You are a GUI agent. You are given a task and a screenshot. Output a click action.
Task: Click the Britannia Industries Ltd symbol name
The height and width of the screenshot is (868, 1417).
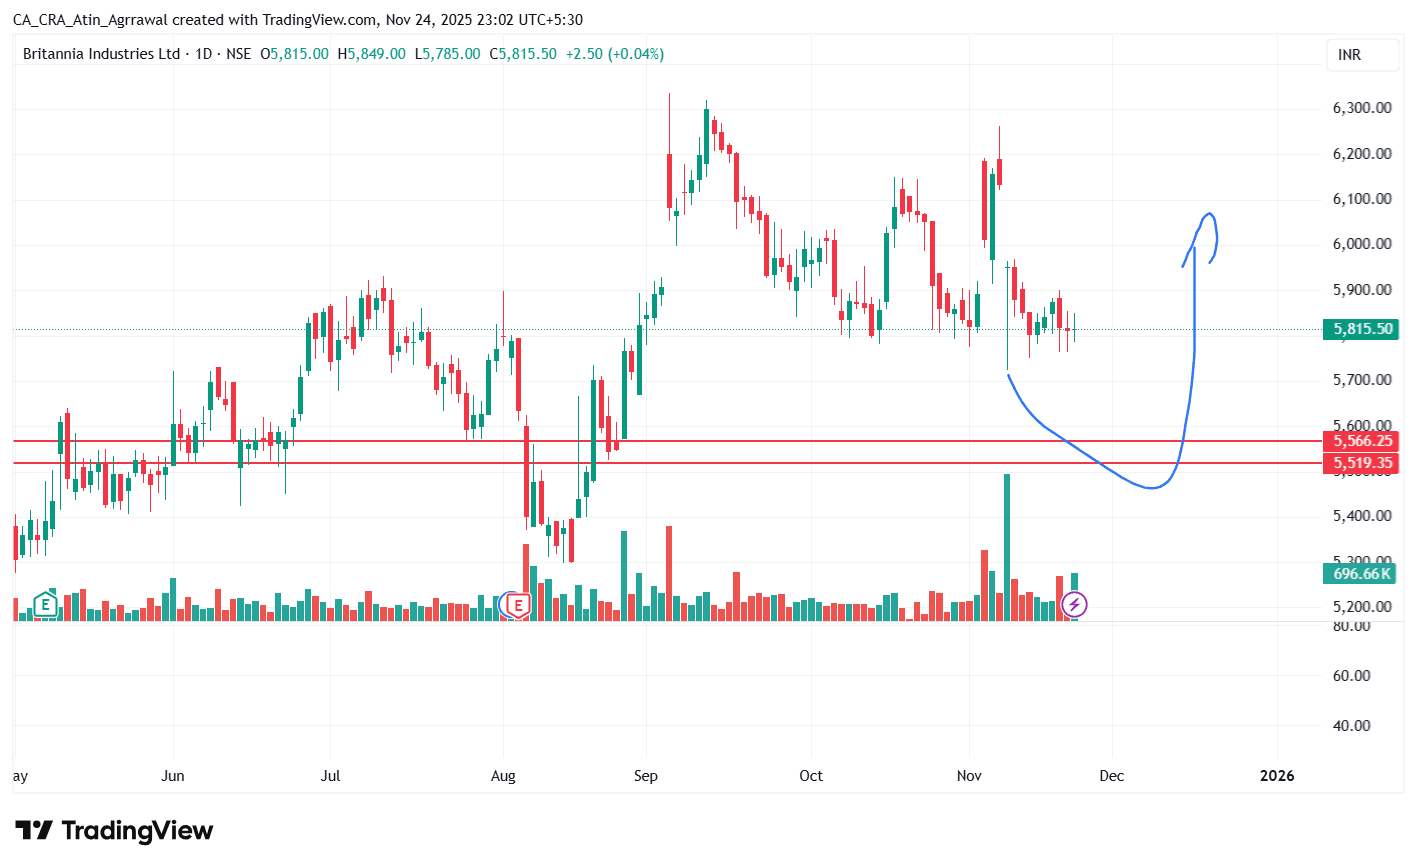[x=101, y=54]
